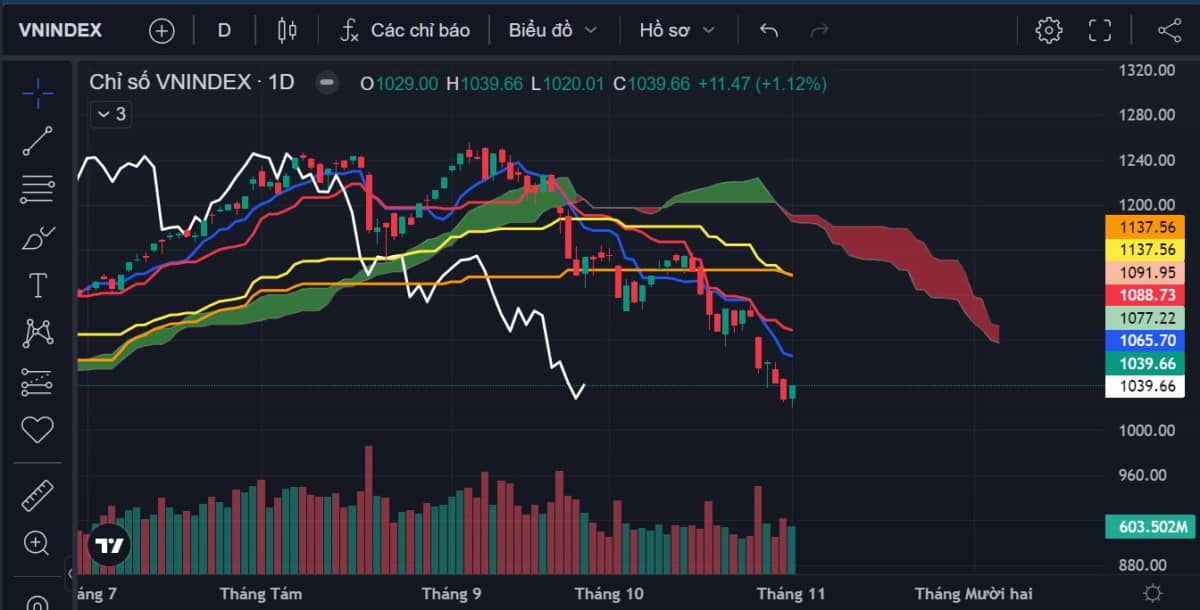Click the yellow 1137.56 price label
This screenshot has width=1200, height=610.
1145,249
